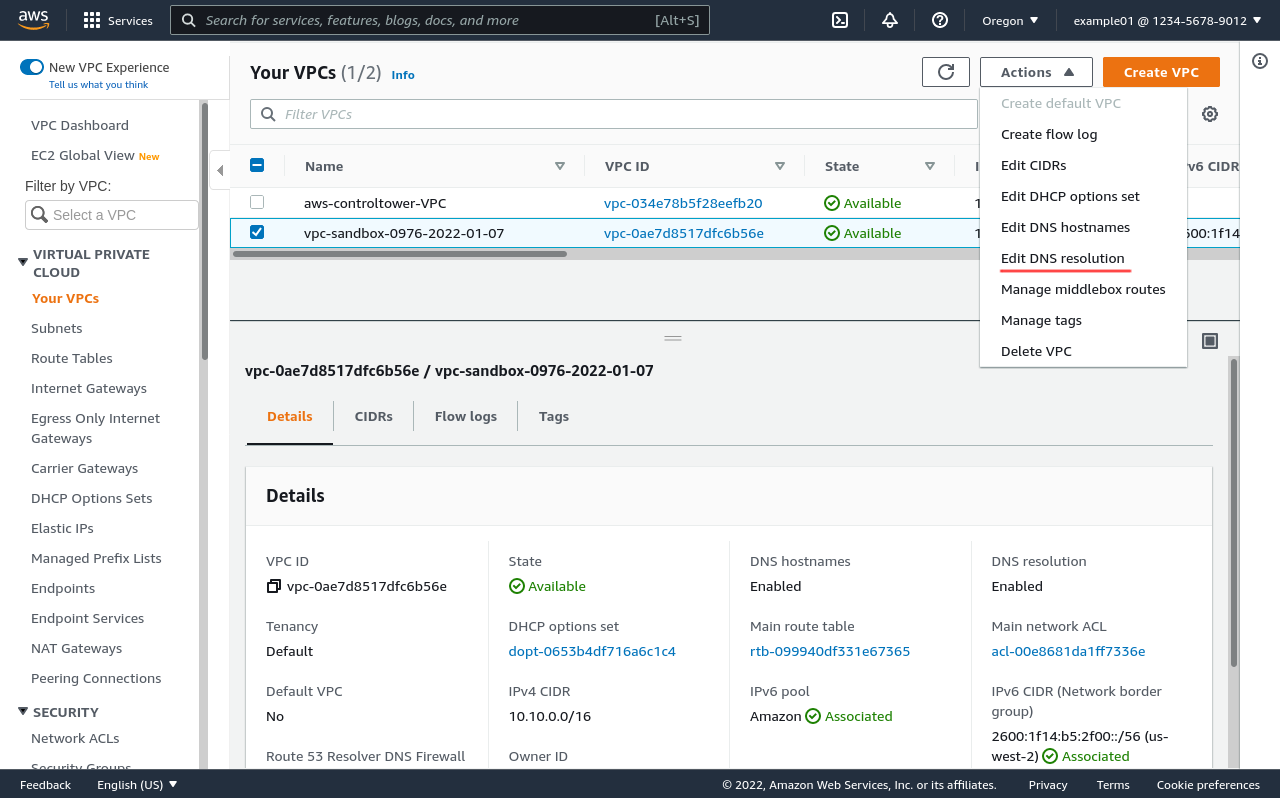Screen dimensions: 1280x798
Task: Go to NAT Gateways in sidebar
Action: tap(77, 648)
